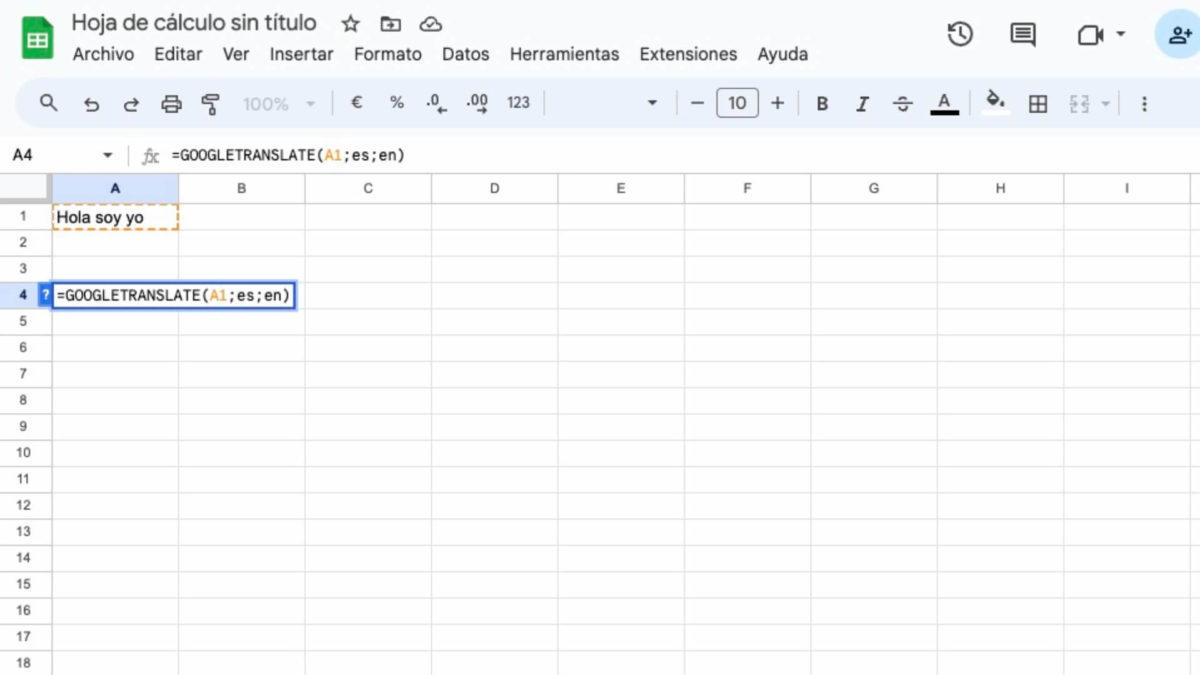This screenshot has height=675, width=1200.
Task: Click the font size 10 field
Action: pyautogui.click(x=737, y=103)
